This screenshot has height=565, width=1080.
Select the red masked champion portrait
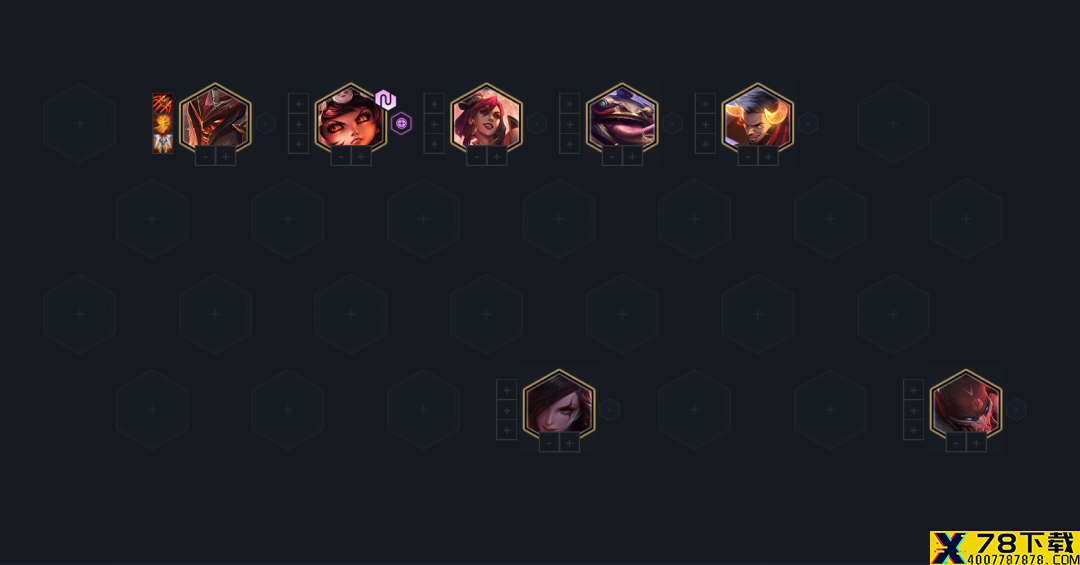coord(966,404)
